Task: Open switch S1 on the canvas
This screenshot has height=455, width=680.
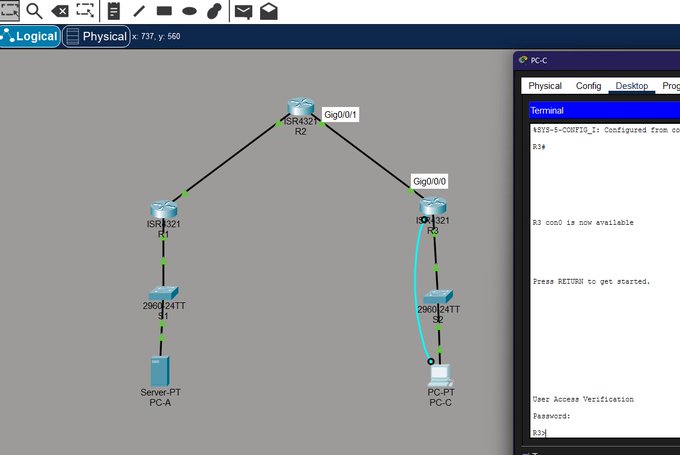Action: pyautogui.click(x=163, y=293)
